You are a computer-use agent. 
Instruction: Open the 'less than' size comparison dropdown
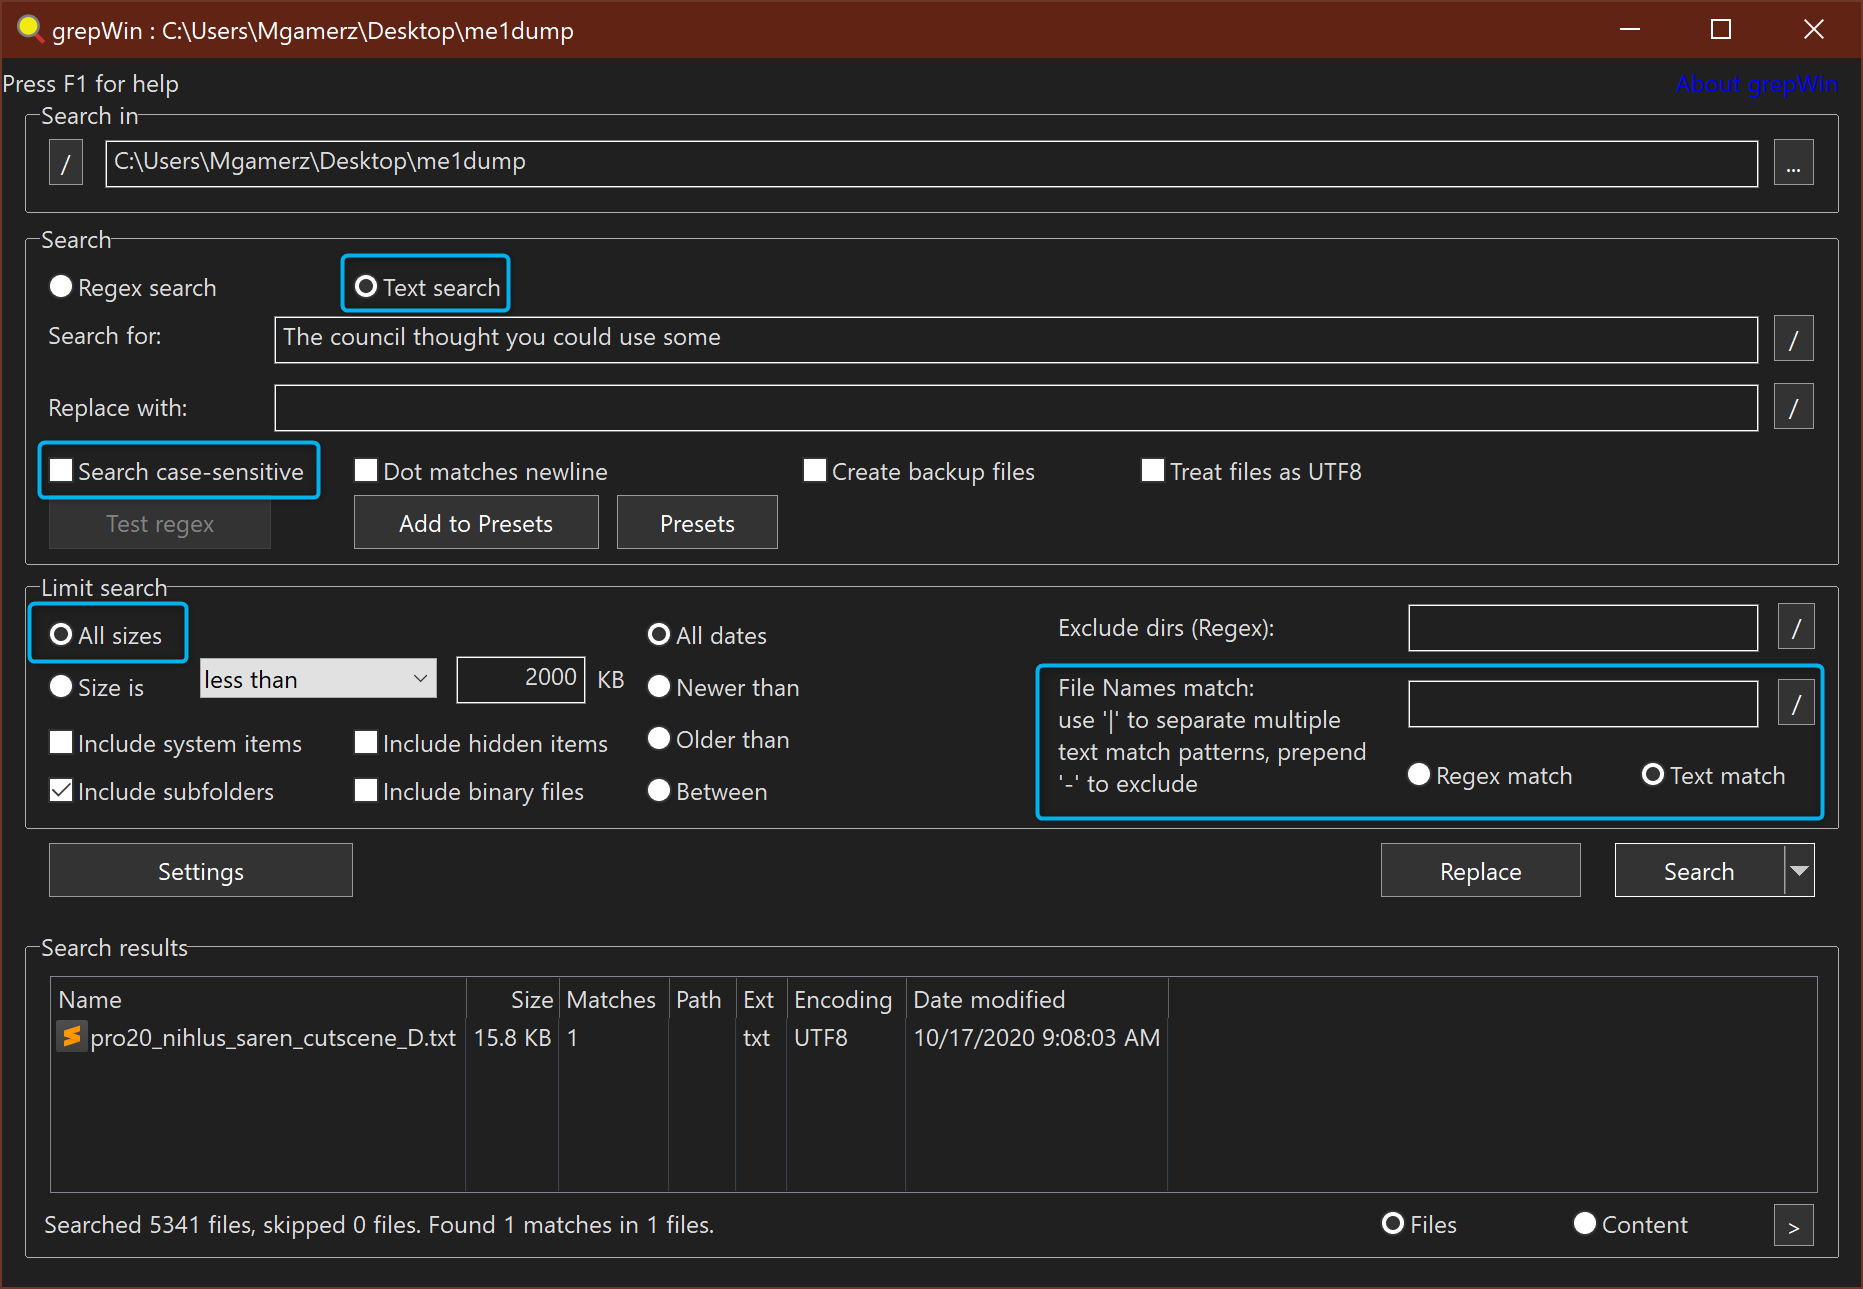318,679
